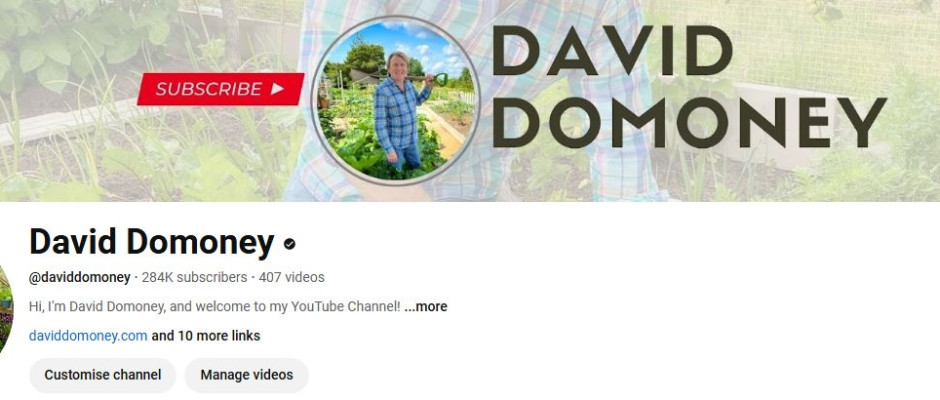Select the David Domoney channel title
This screenshot has height=400, width=940.
click(x=152, y=242)
